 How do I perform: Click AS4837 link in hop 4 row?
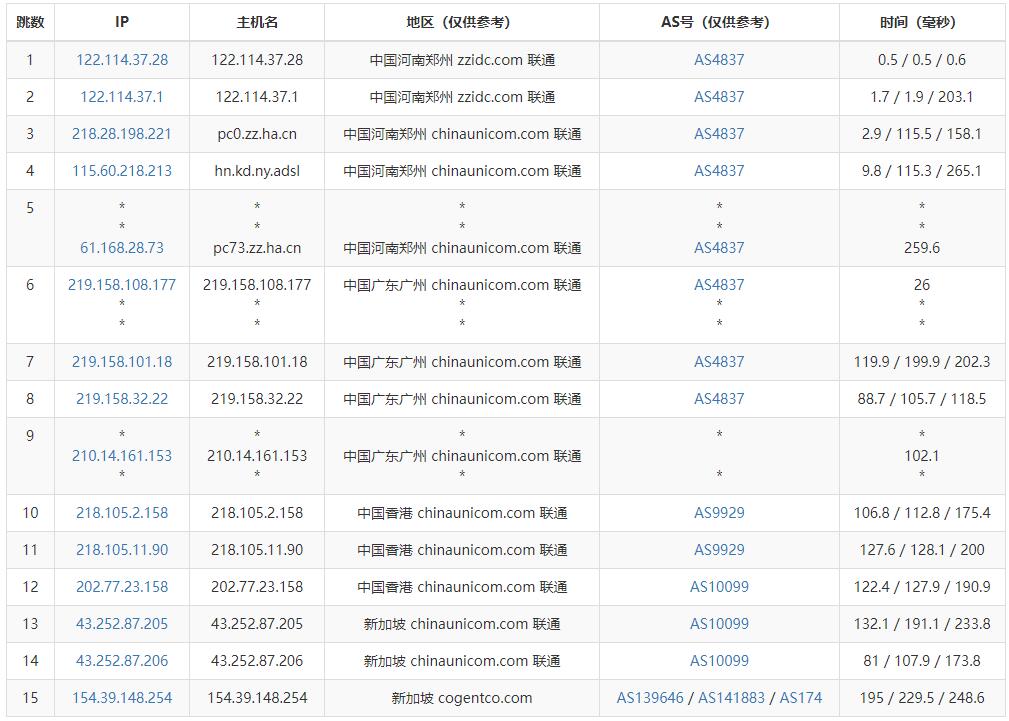[x=719, y=171]
